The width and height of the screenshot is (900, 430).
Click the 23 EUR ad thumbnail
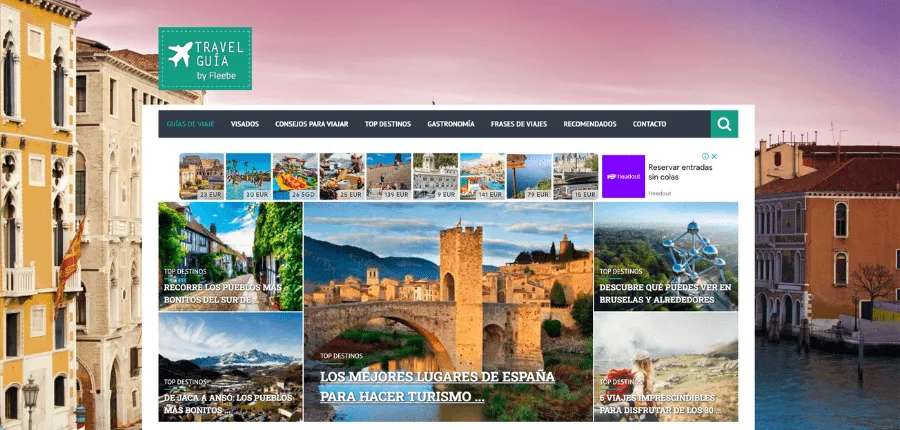click(x=202, y=176)
